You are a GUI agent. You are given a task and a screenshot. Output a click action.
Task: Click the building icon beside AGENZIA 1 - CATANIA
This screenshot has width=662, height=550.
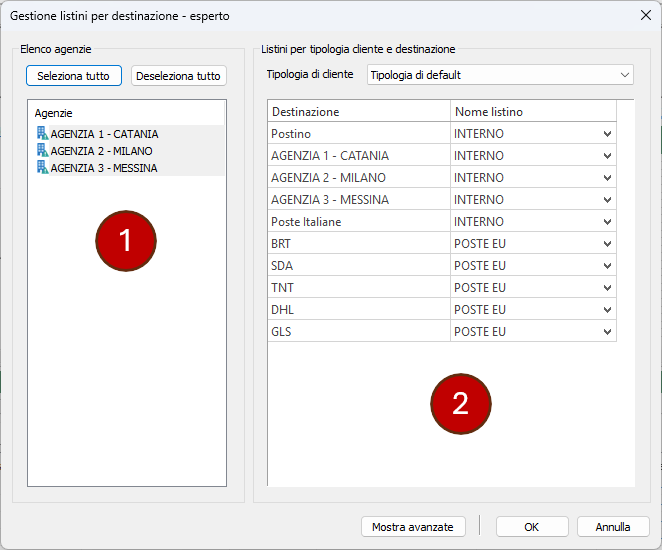pos(41,133)
